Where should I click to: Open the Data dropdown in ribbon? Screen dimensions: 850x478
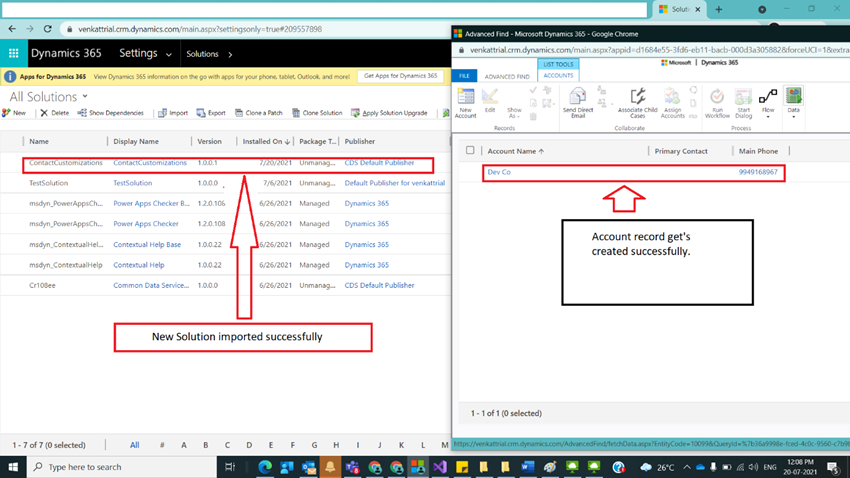(x=794, y=103)
